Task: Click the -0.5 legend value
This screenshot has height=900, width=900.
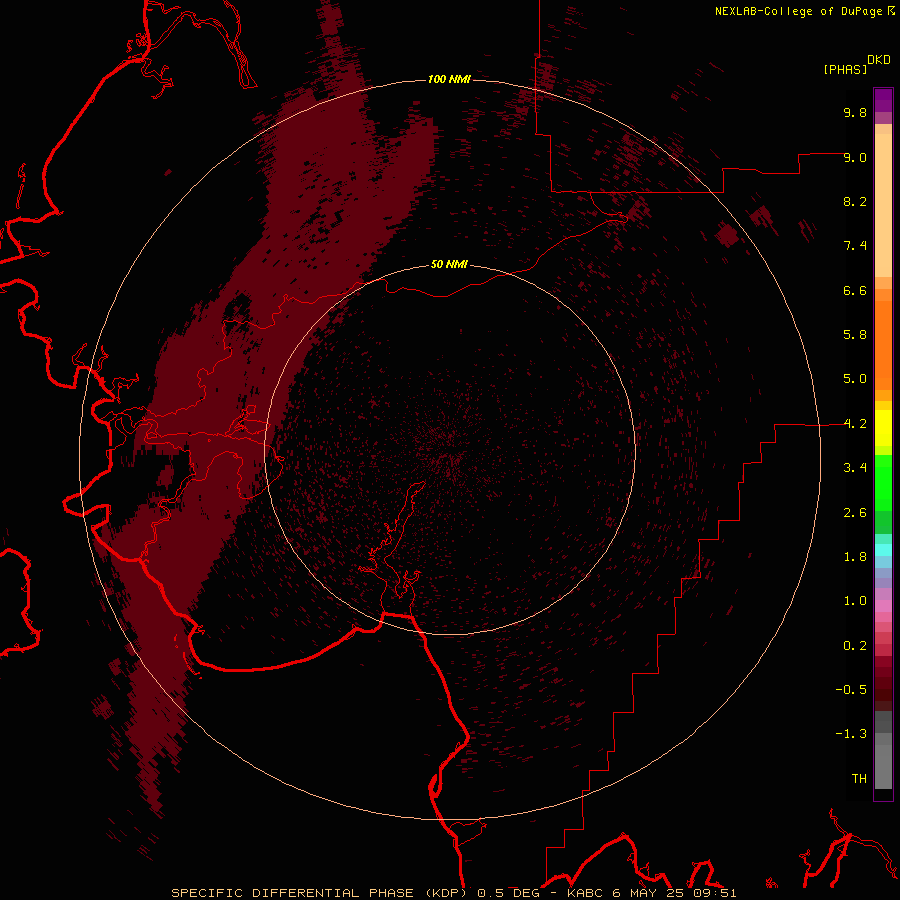Action: pyautogui.click(x=851, y=690)
